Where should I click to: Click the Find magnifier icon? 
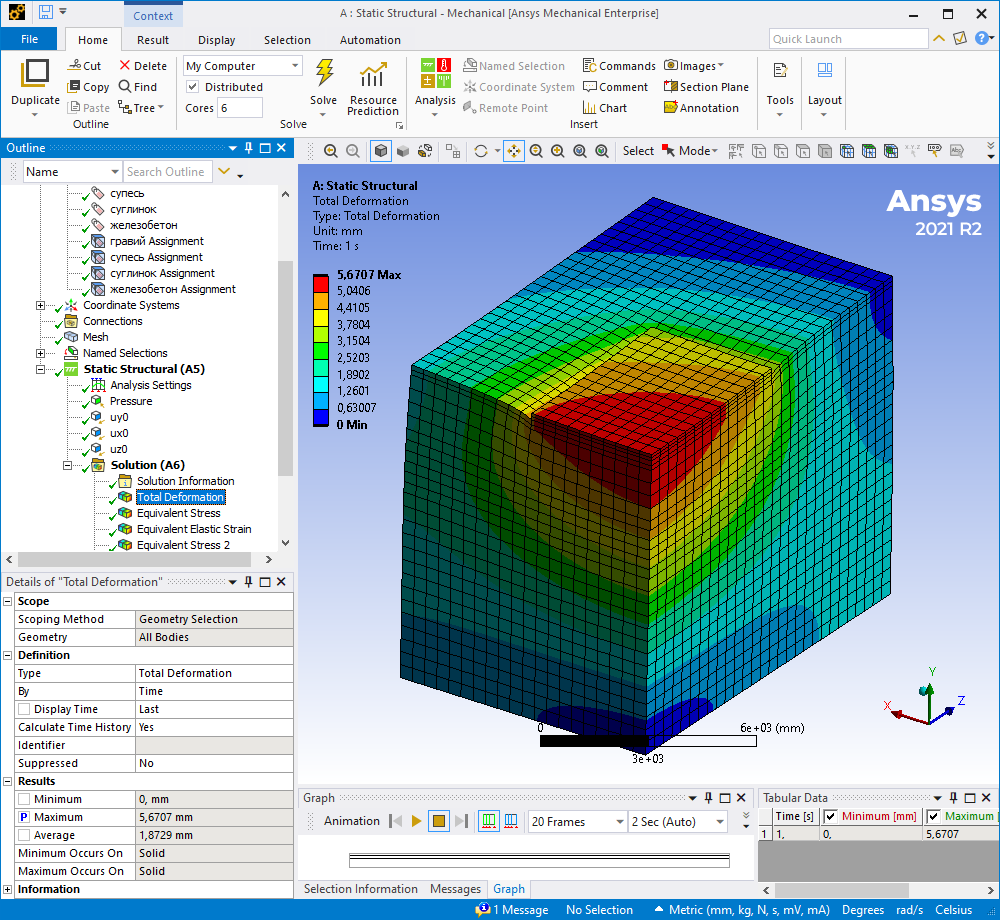[x=125, y=87]
